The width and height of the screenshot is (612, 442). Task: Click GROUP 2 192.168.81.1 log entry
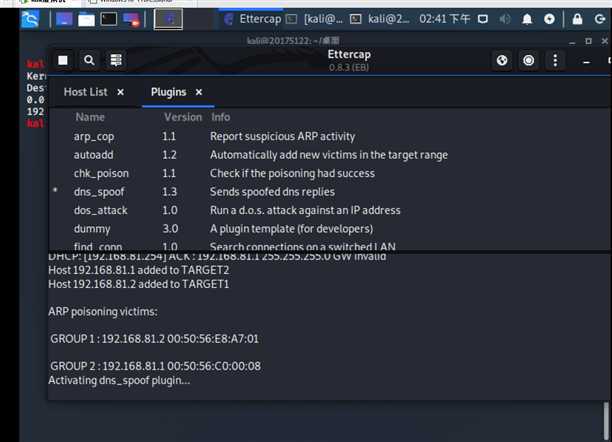point(155,366)
